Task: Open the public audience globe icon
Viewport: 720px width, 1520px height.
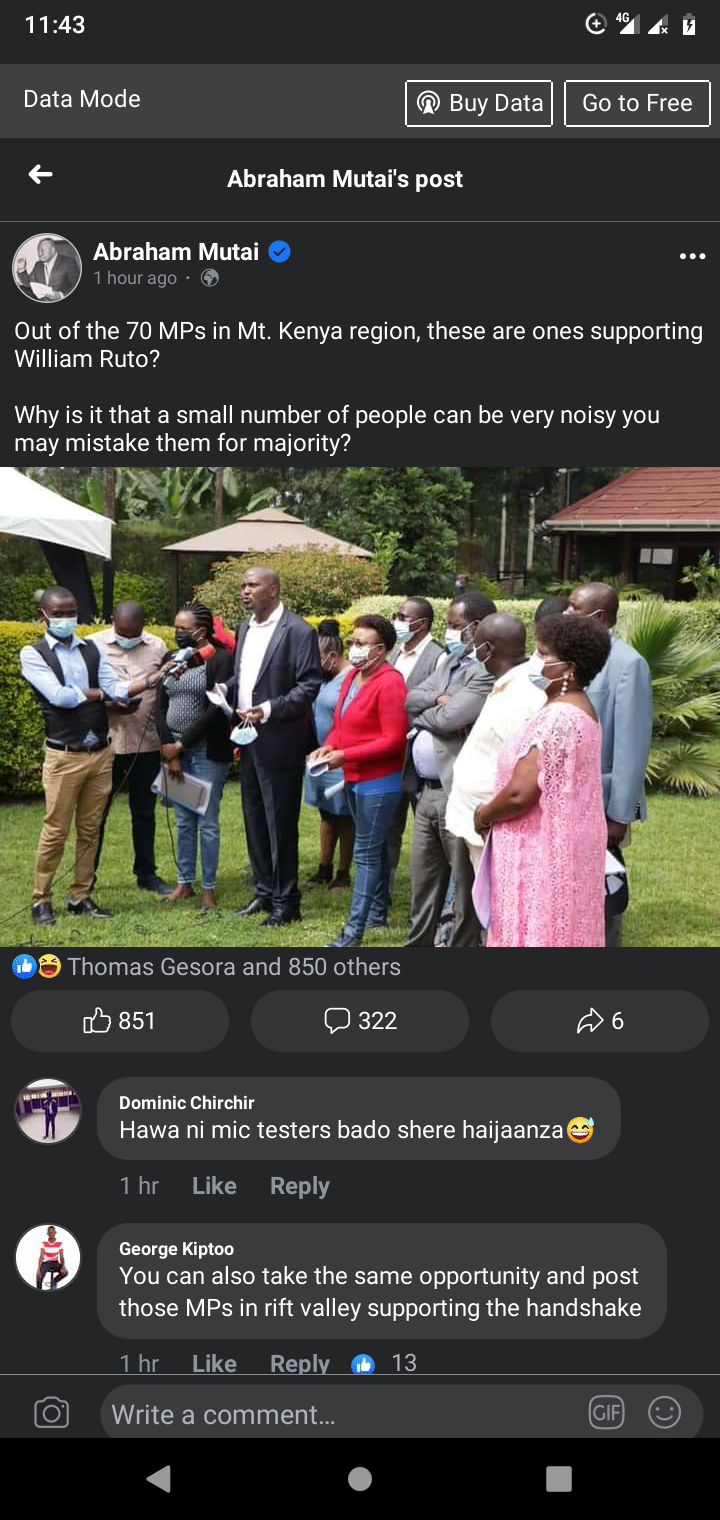Action: click(x=209, y=278)
